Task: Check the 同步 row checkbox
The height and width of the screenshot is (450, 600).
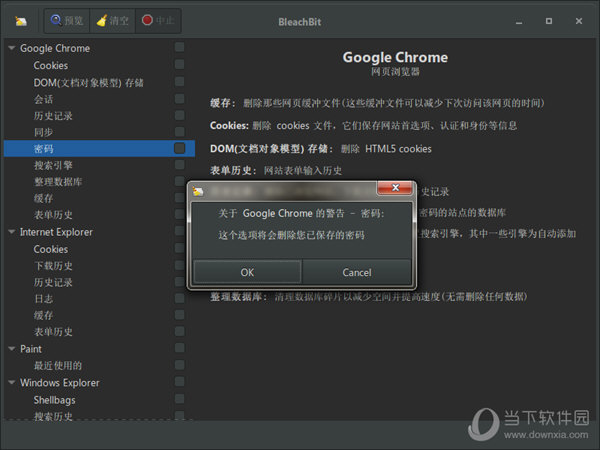Action: point(179,132)
